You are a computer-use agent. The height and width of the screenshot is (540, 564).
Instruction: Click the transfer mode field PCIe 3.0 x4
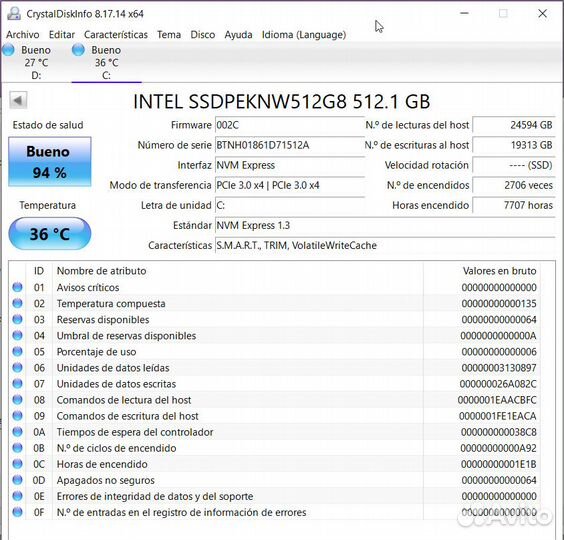tap(290, 186)
